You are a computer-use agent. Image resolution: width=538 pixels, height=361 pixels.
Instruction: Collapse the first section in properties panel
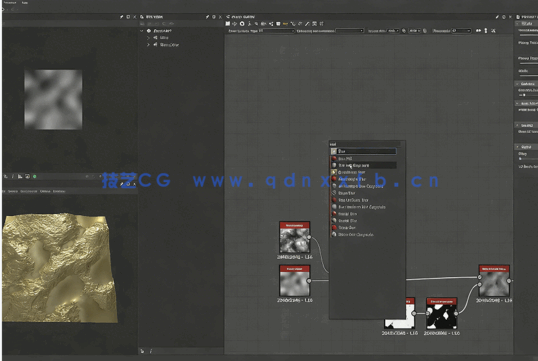pos(517,23)
